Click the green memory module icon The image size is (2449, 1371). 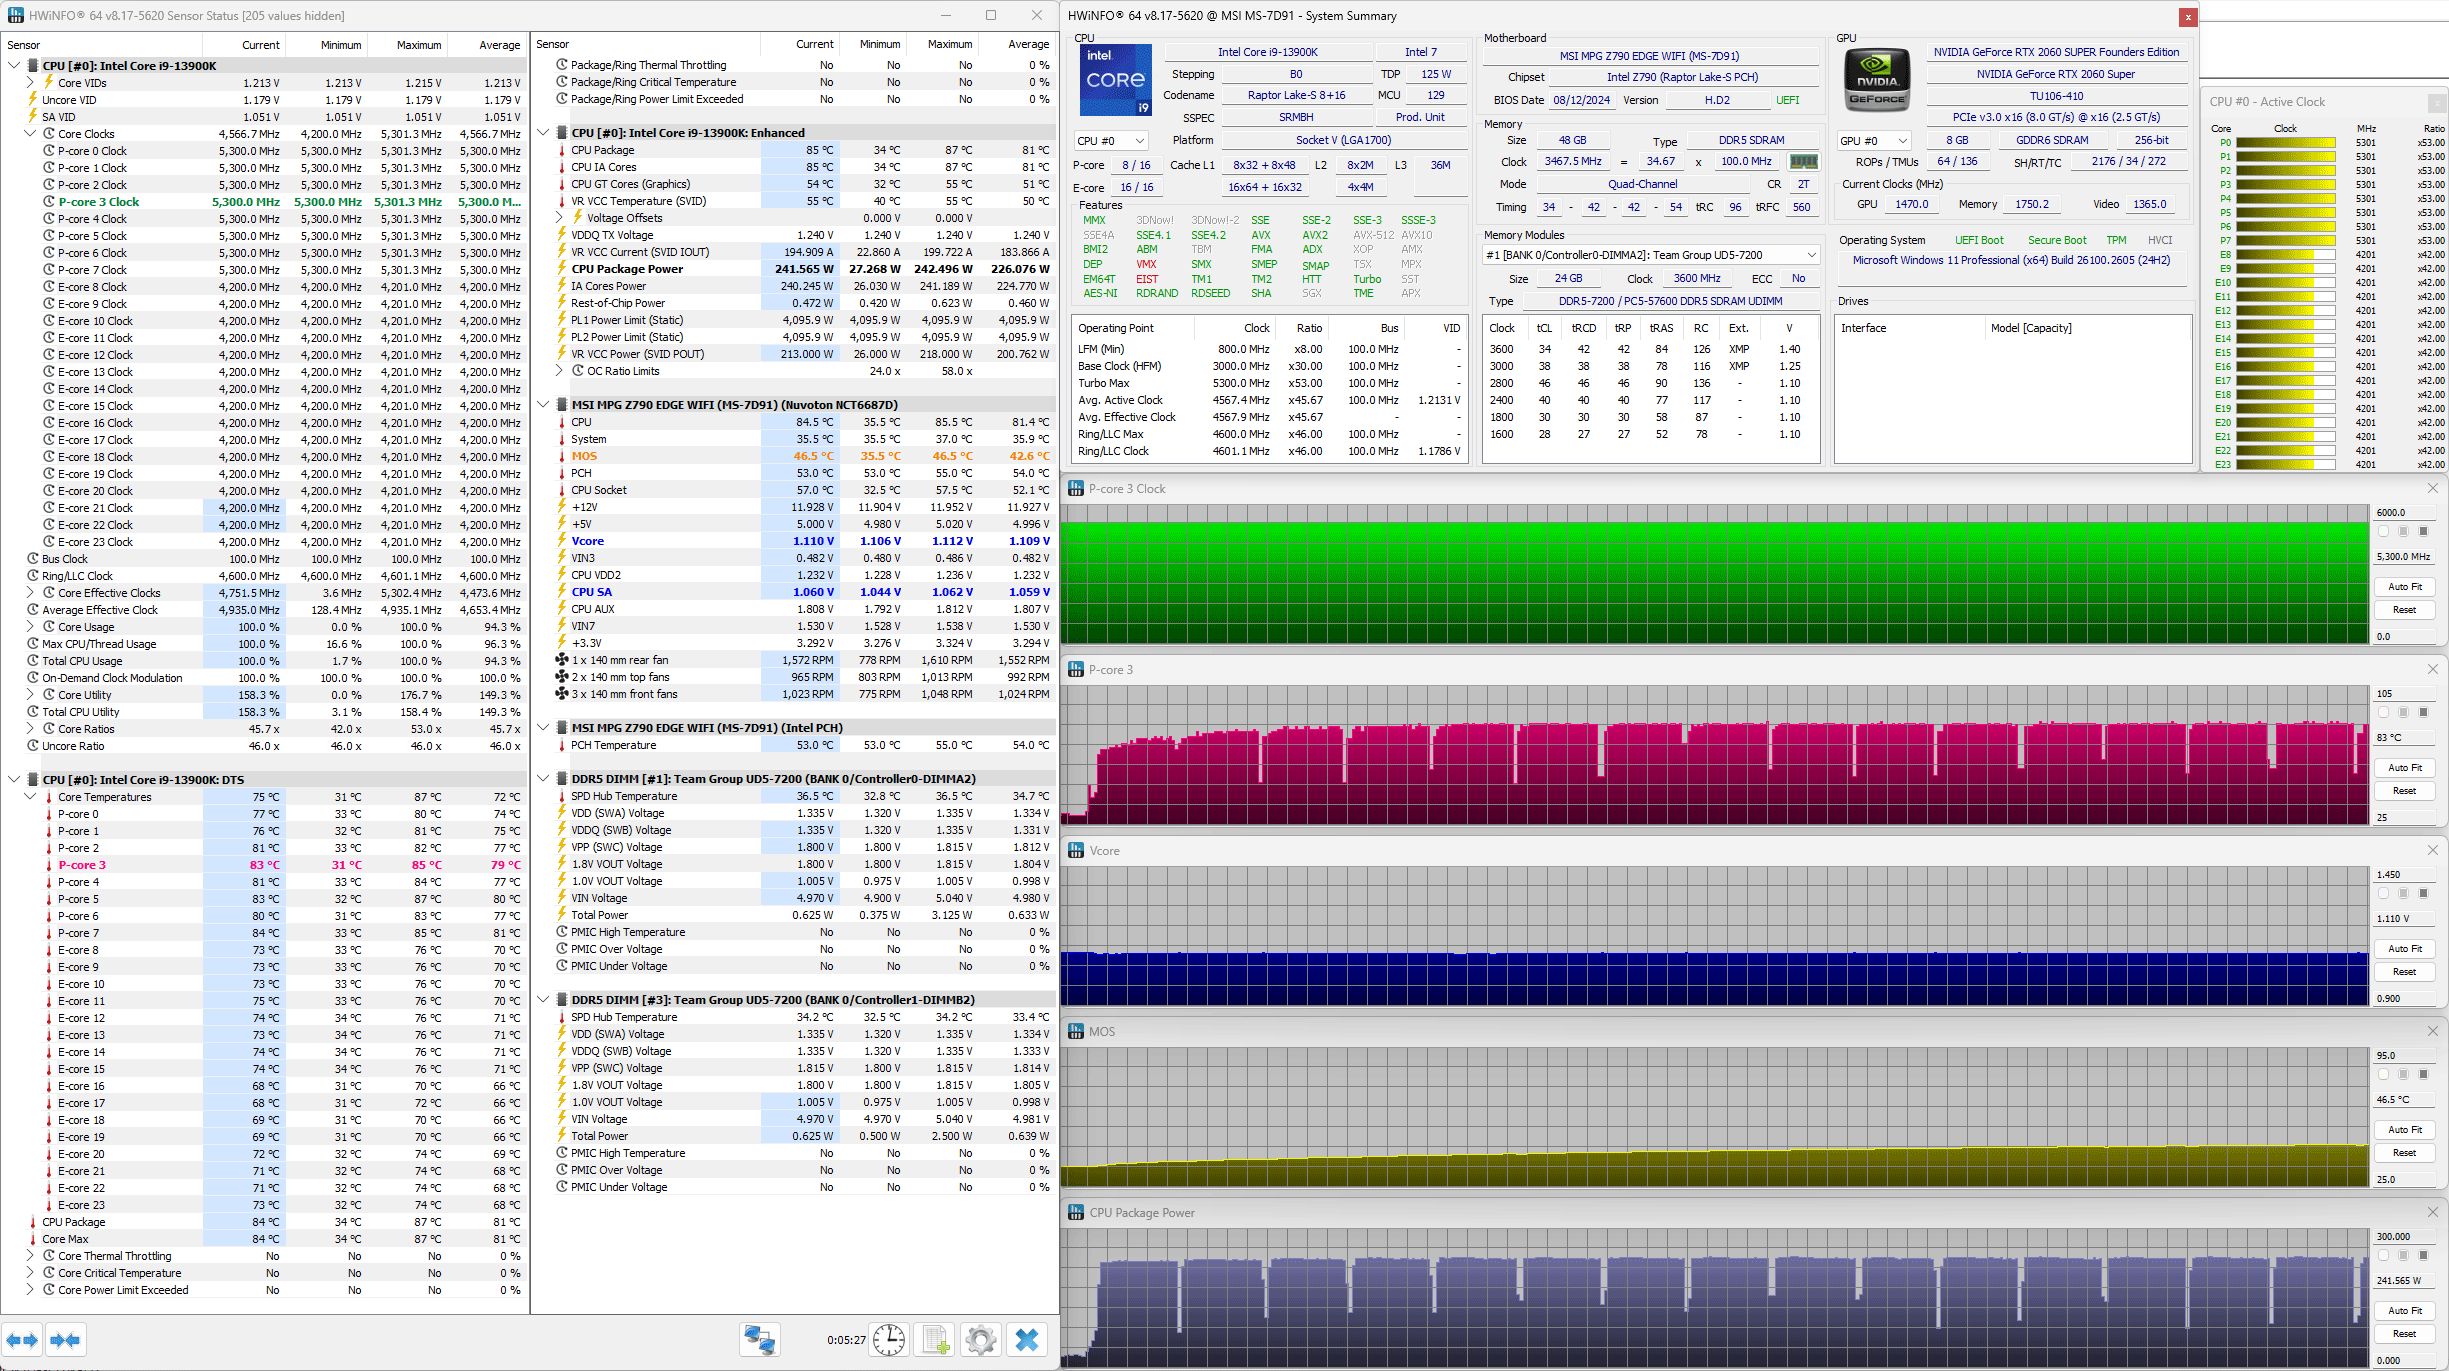click(x=1803, y=161)
